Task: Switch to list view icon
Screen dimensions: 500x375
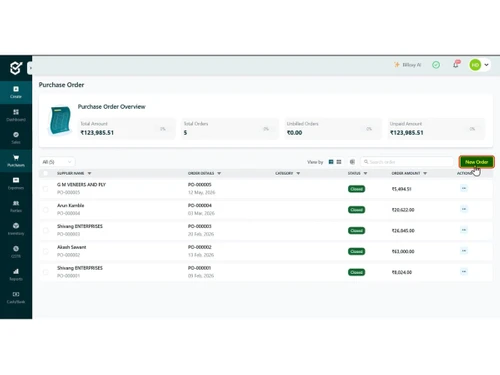Action: 331,162
